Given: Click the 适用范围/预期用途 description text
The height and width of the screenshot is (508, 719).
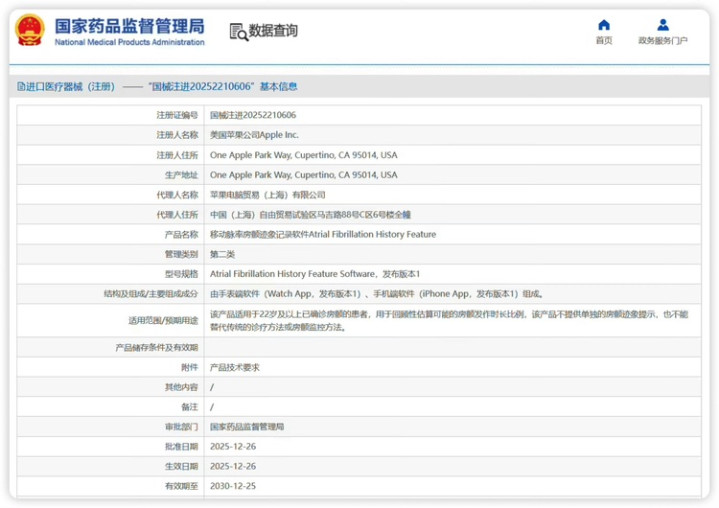Looking at the screenshot, I should (x=448, y=320).
